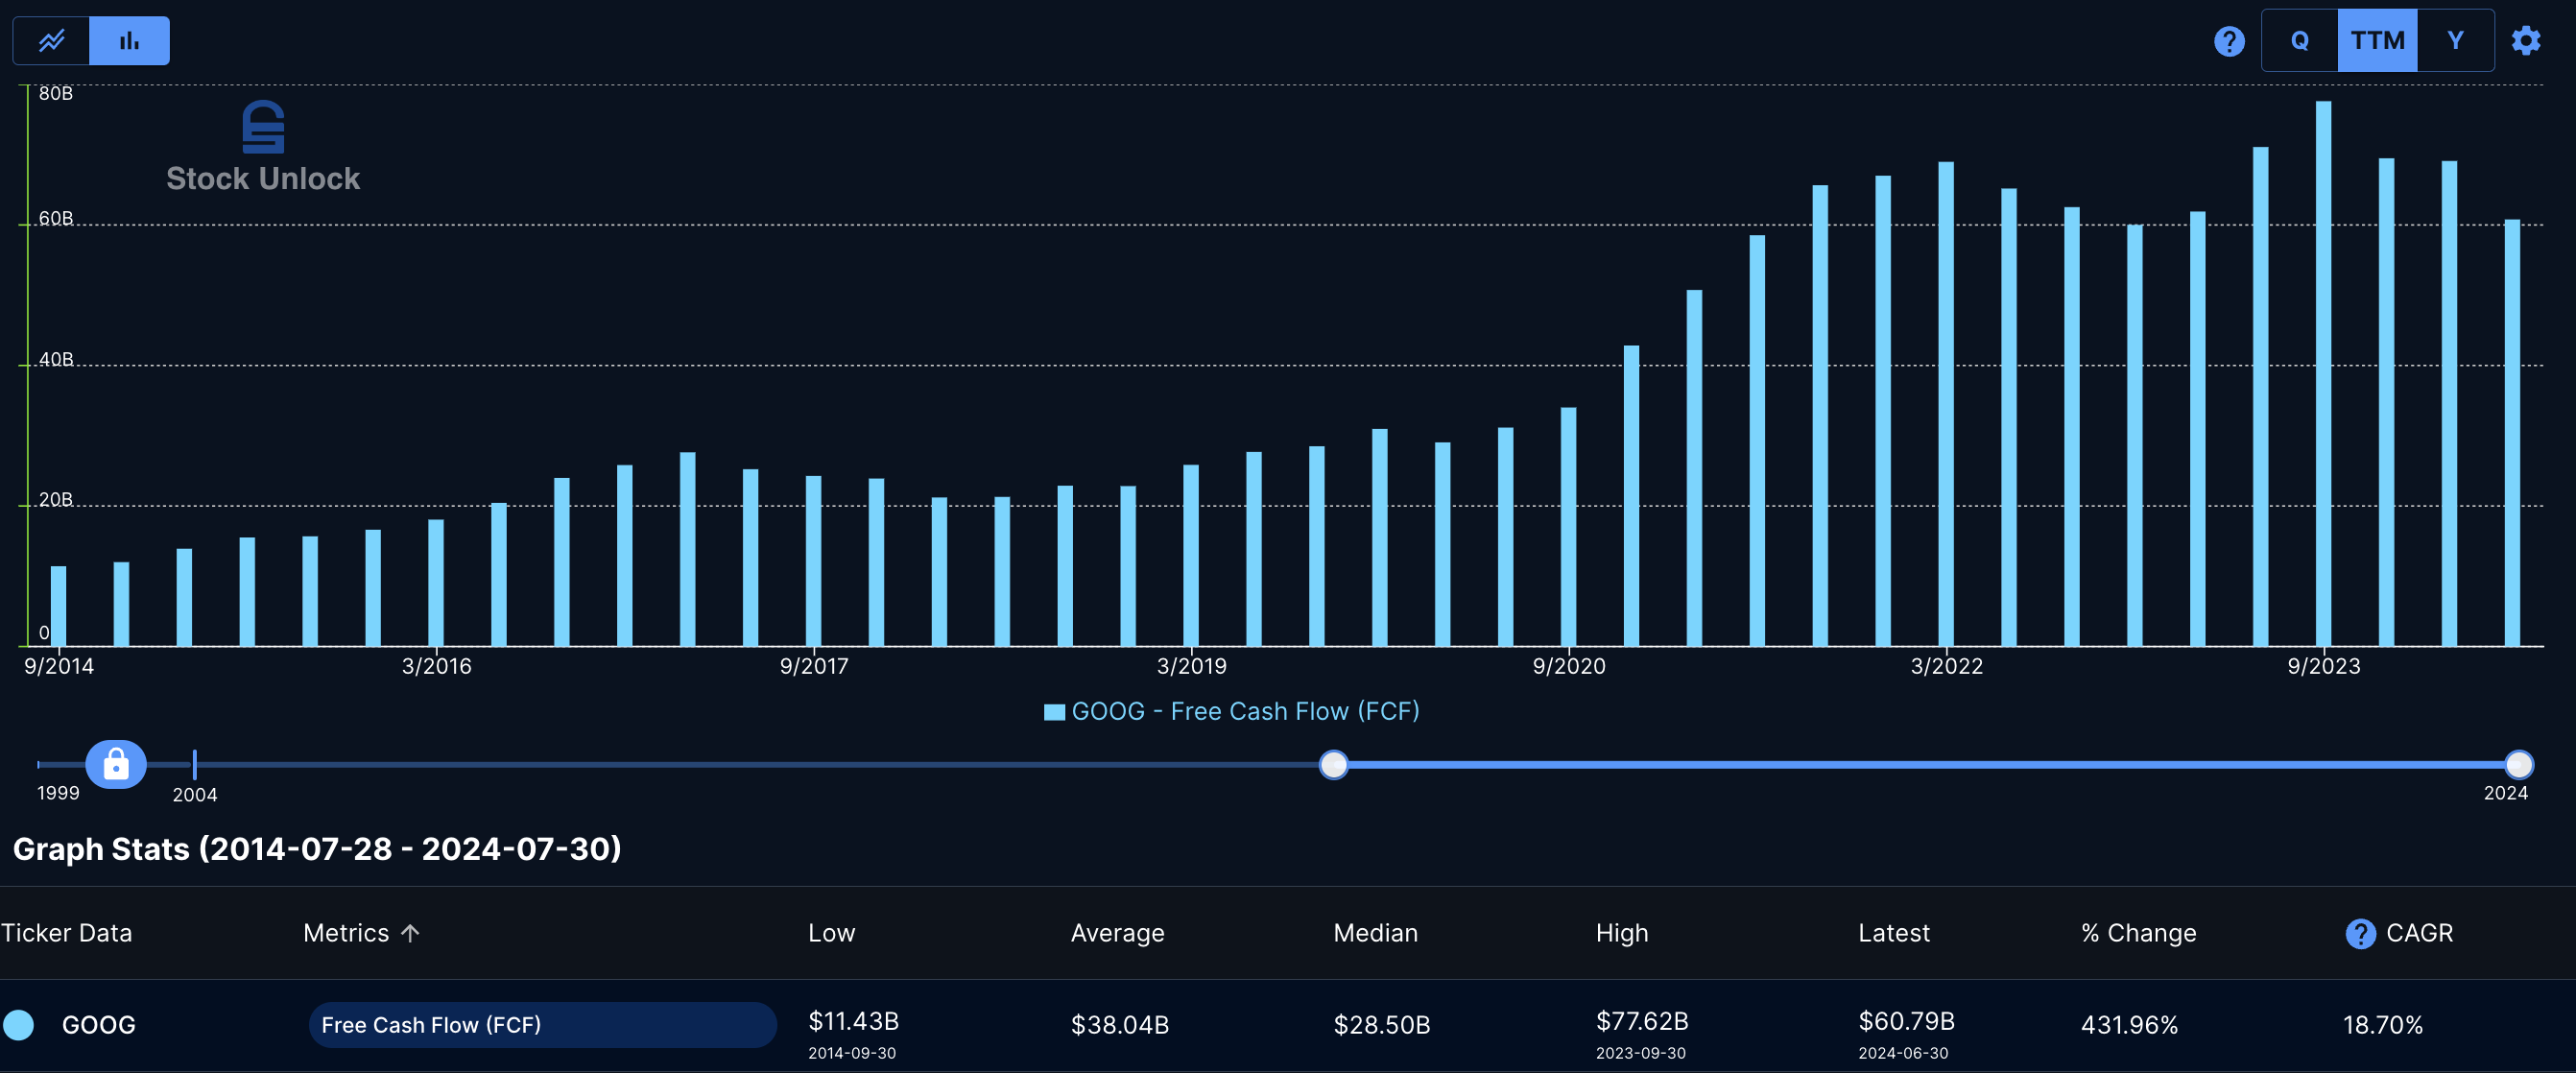This screenshot has width=2576, height=1073.
Task: Click the 2023-09-30 date under High
Action: (1640, 1053)
